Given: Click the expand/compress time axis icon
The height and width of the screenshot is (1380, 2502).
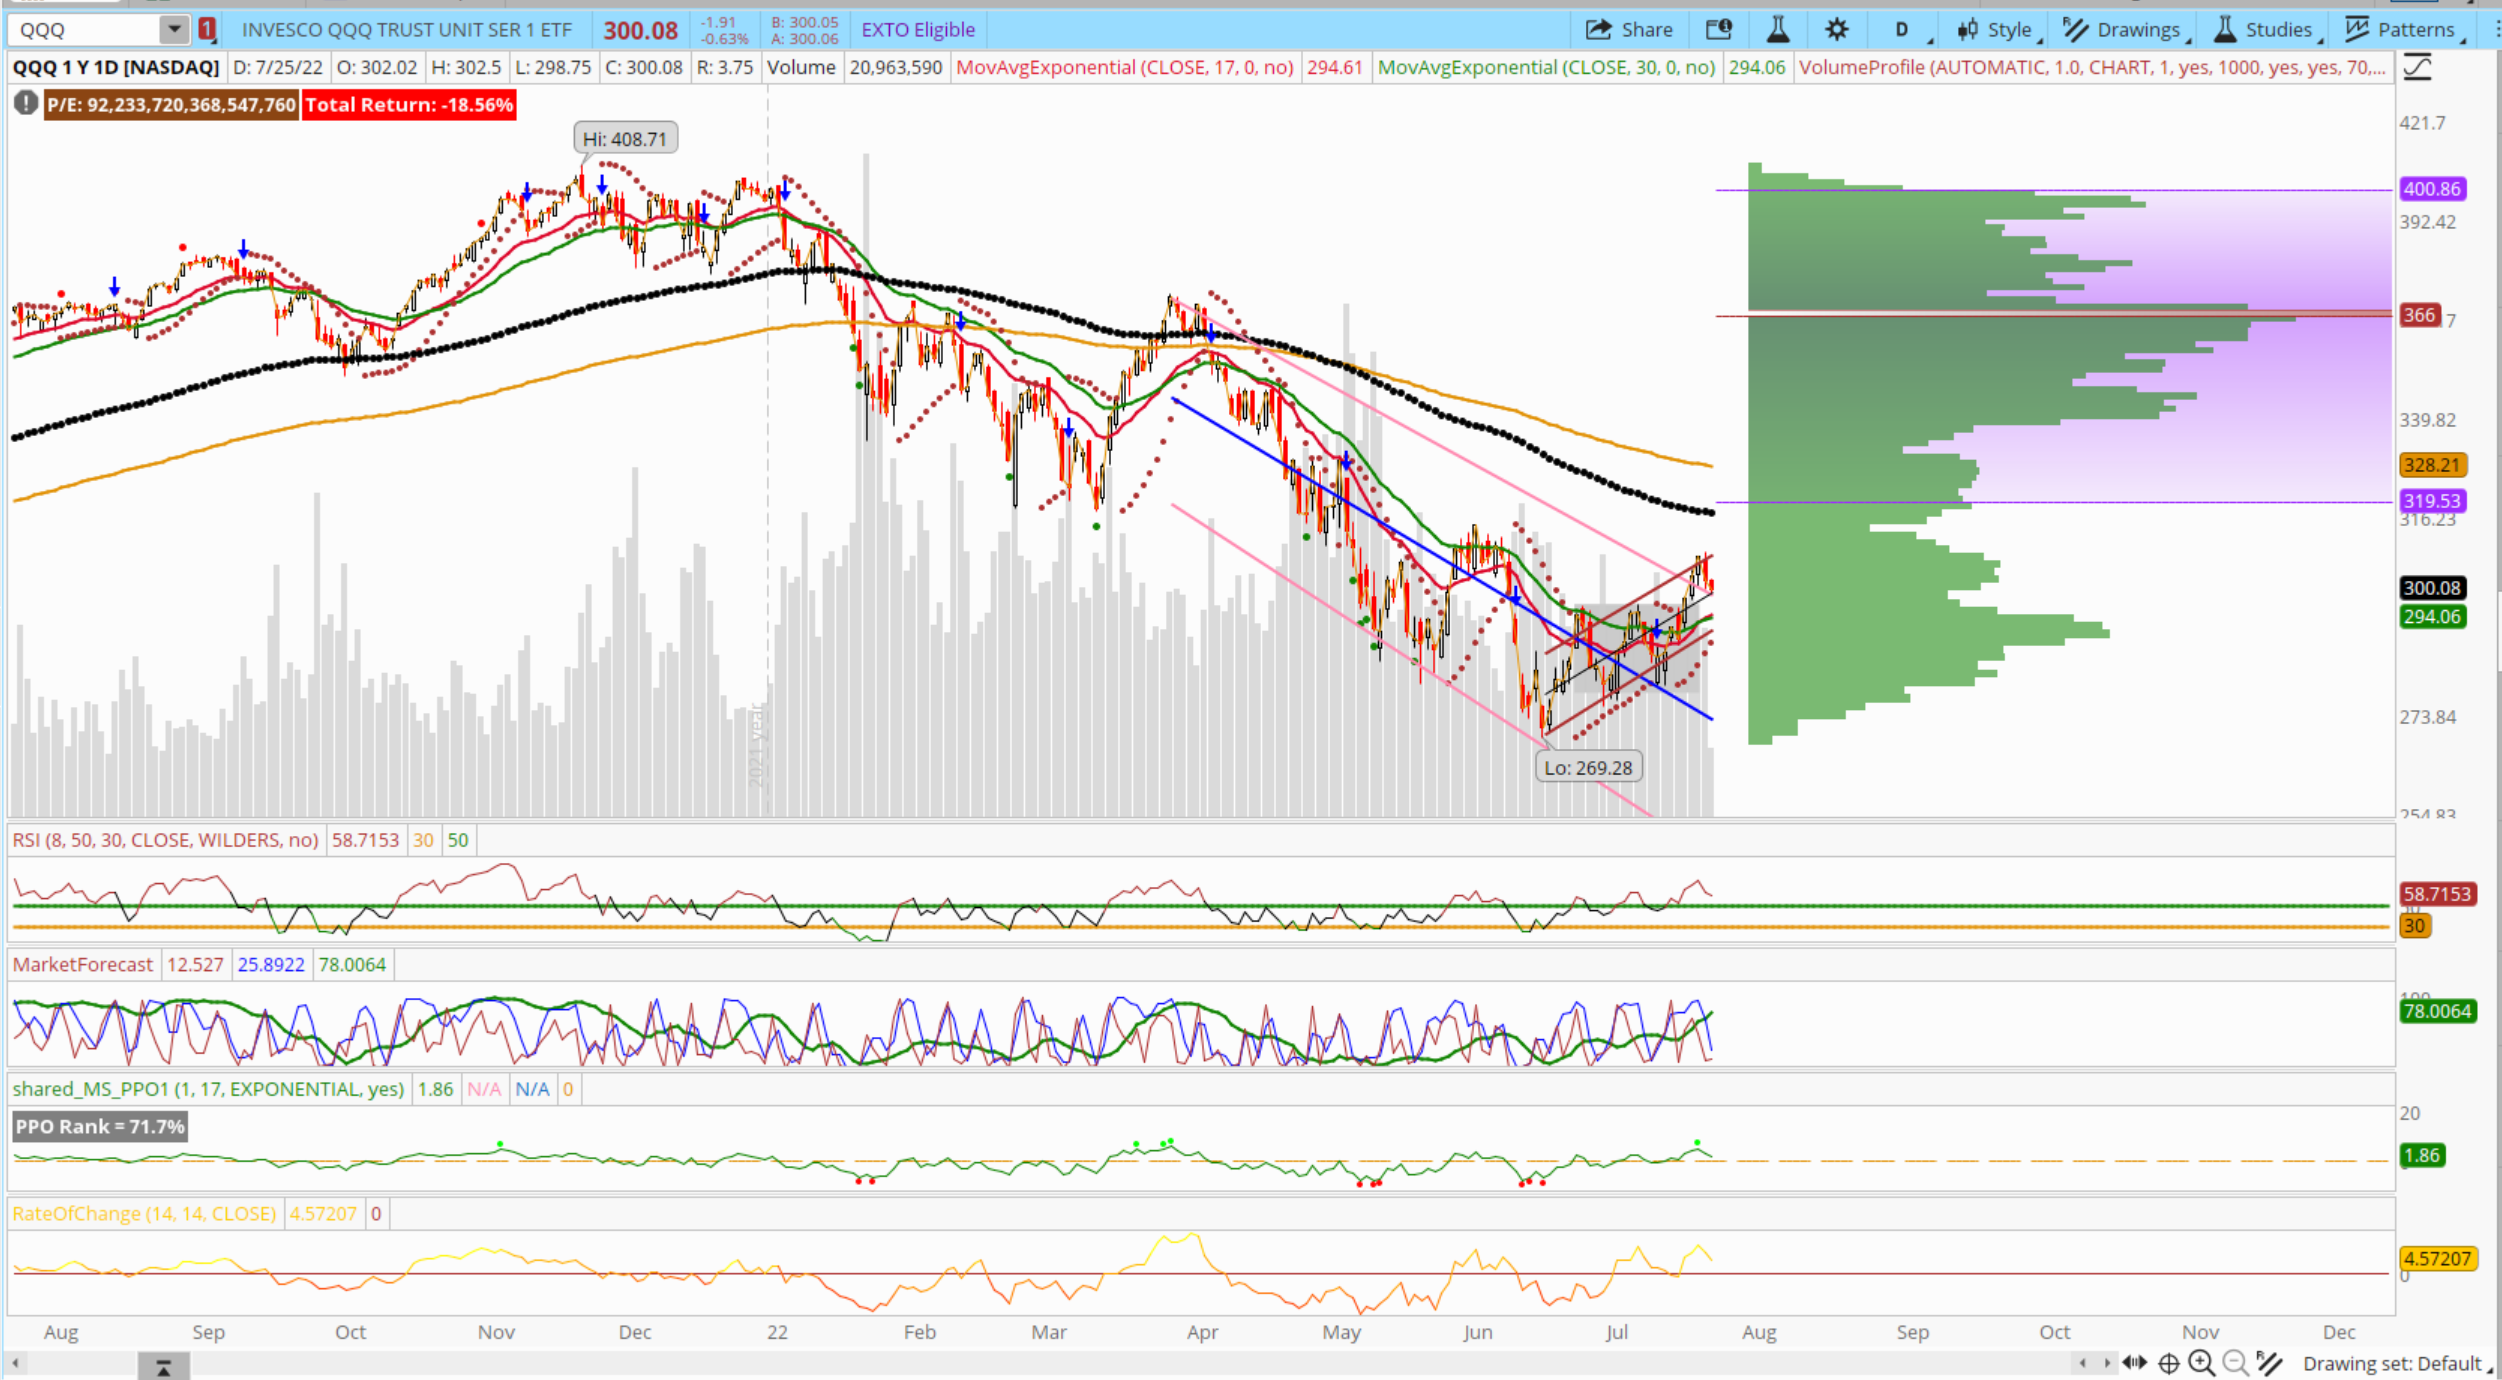Looking at the screenshot, I should click(x=2135, y=1362).
